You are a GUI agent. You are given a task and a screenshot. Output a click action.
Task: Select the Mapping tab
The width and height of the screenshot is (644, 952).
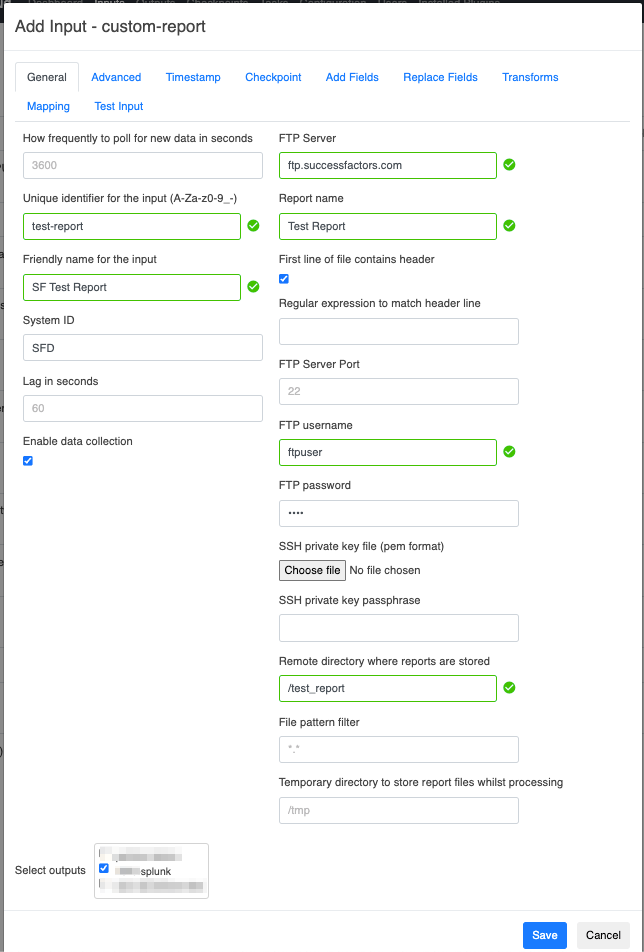click(x=48, y=106)
